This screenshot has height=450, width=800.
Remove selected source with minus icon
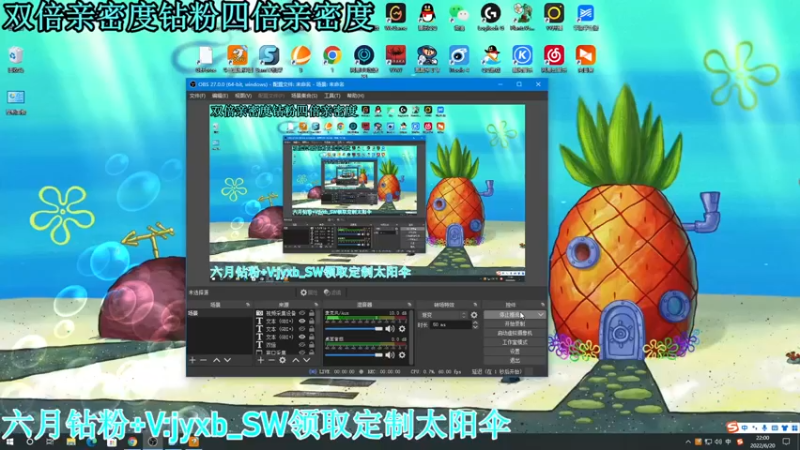tap(271, 360)
